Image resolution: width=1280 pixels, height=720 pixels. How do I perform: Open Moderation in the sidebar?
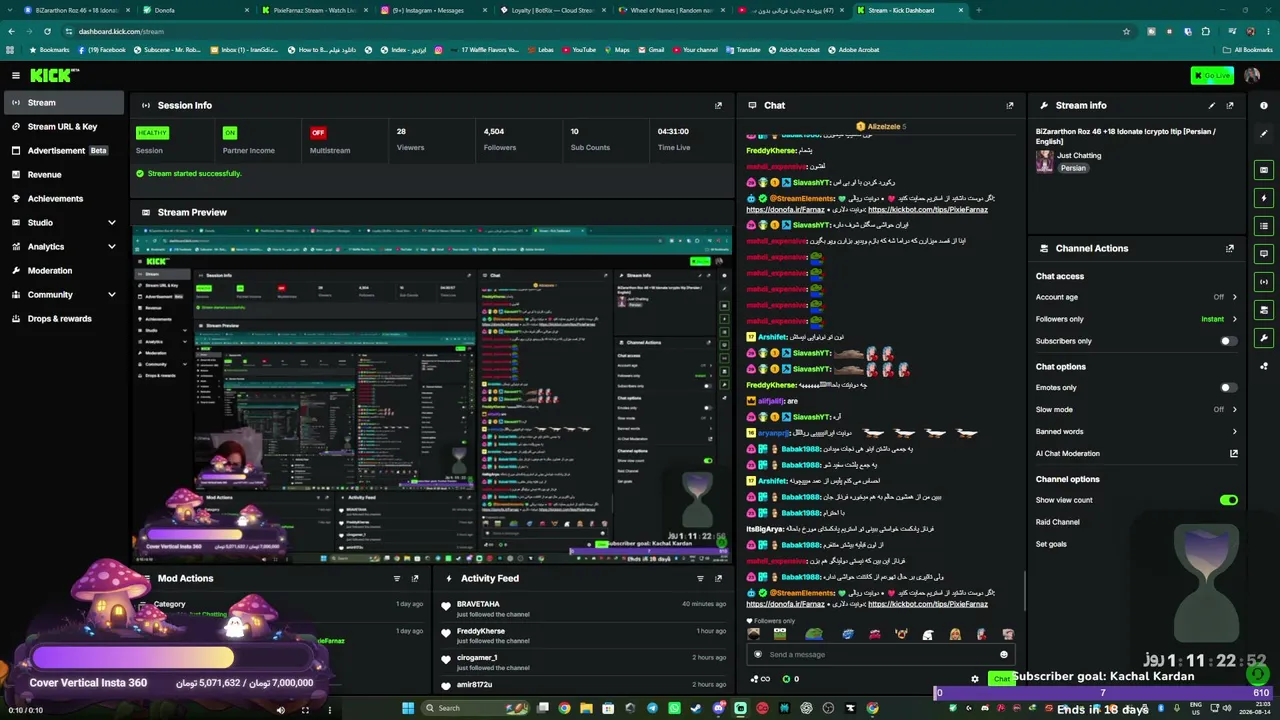[x=64, y=270]
